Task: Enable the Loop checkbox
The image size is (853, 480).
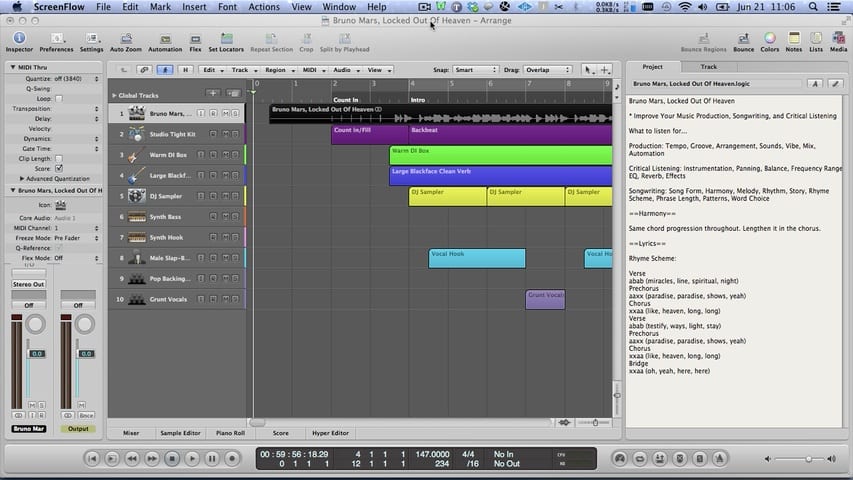Action: point(58,99)
